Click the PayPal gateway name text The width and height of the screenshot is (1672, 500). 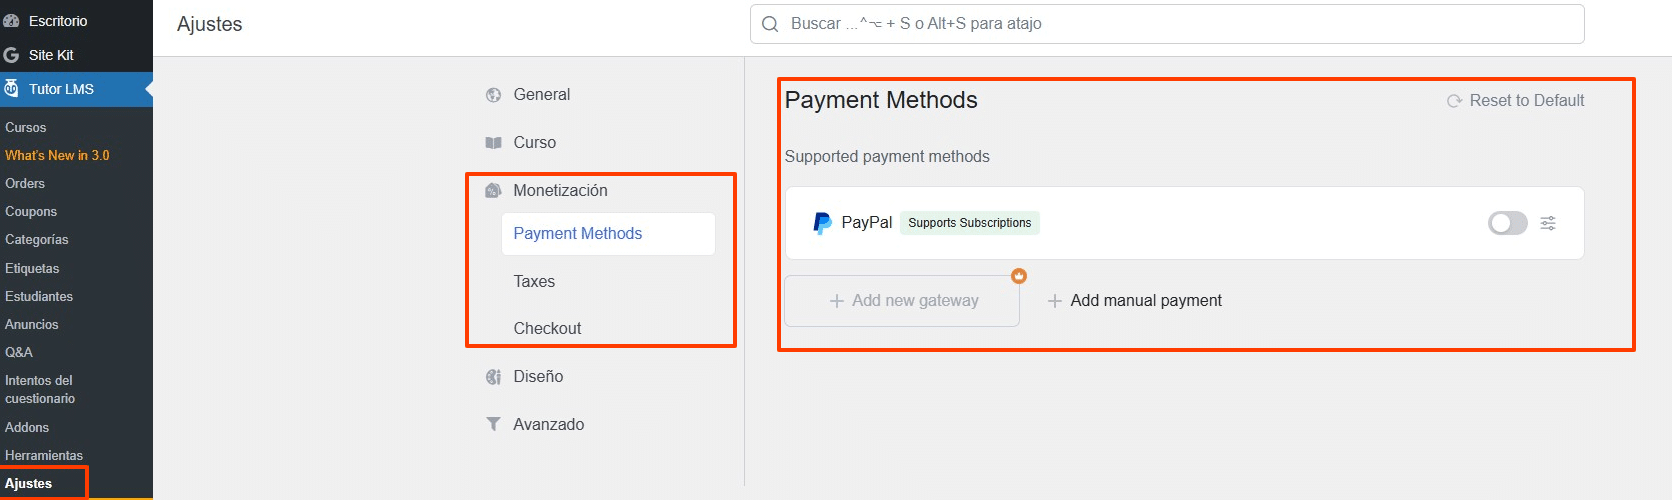(867, 223)
